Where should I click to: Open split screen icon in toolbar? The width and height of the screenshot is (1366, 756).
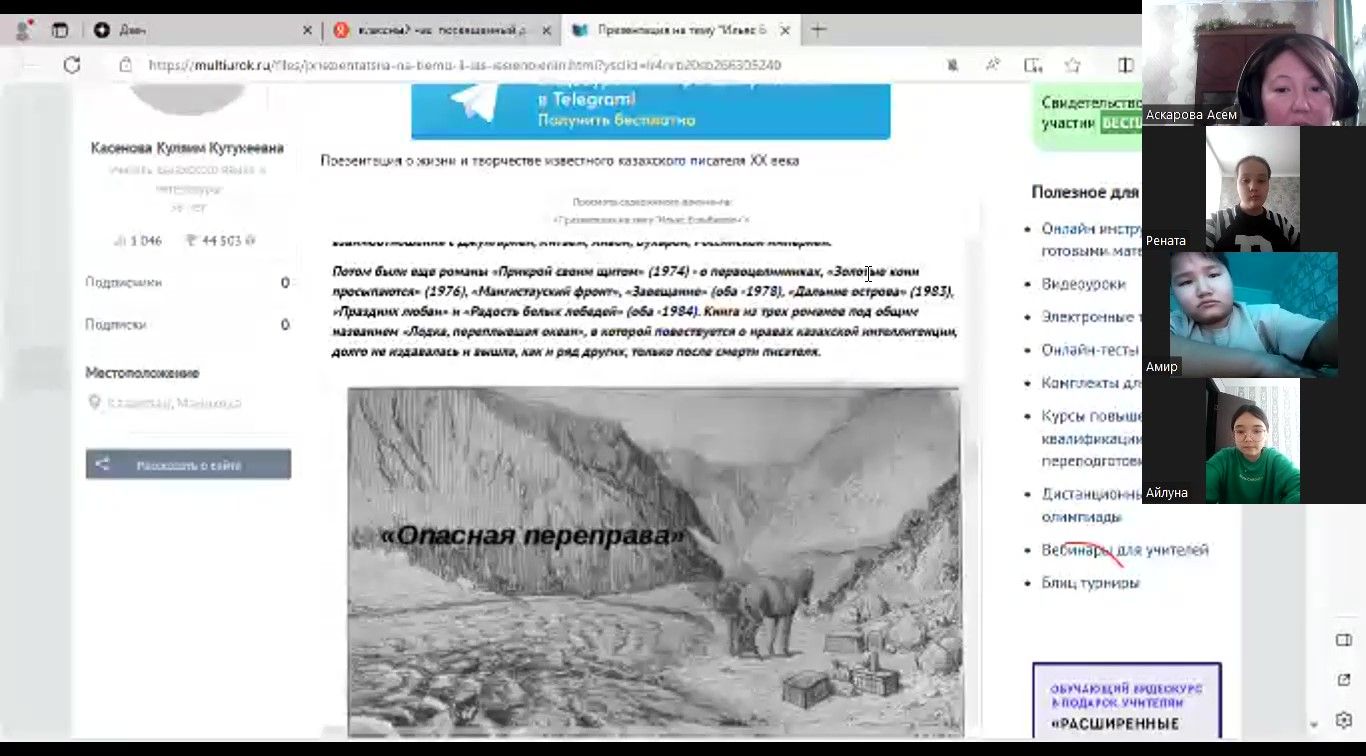1126,65
